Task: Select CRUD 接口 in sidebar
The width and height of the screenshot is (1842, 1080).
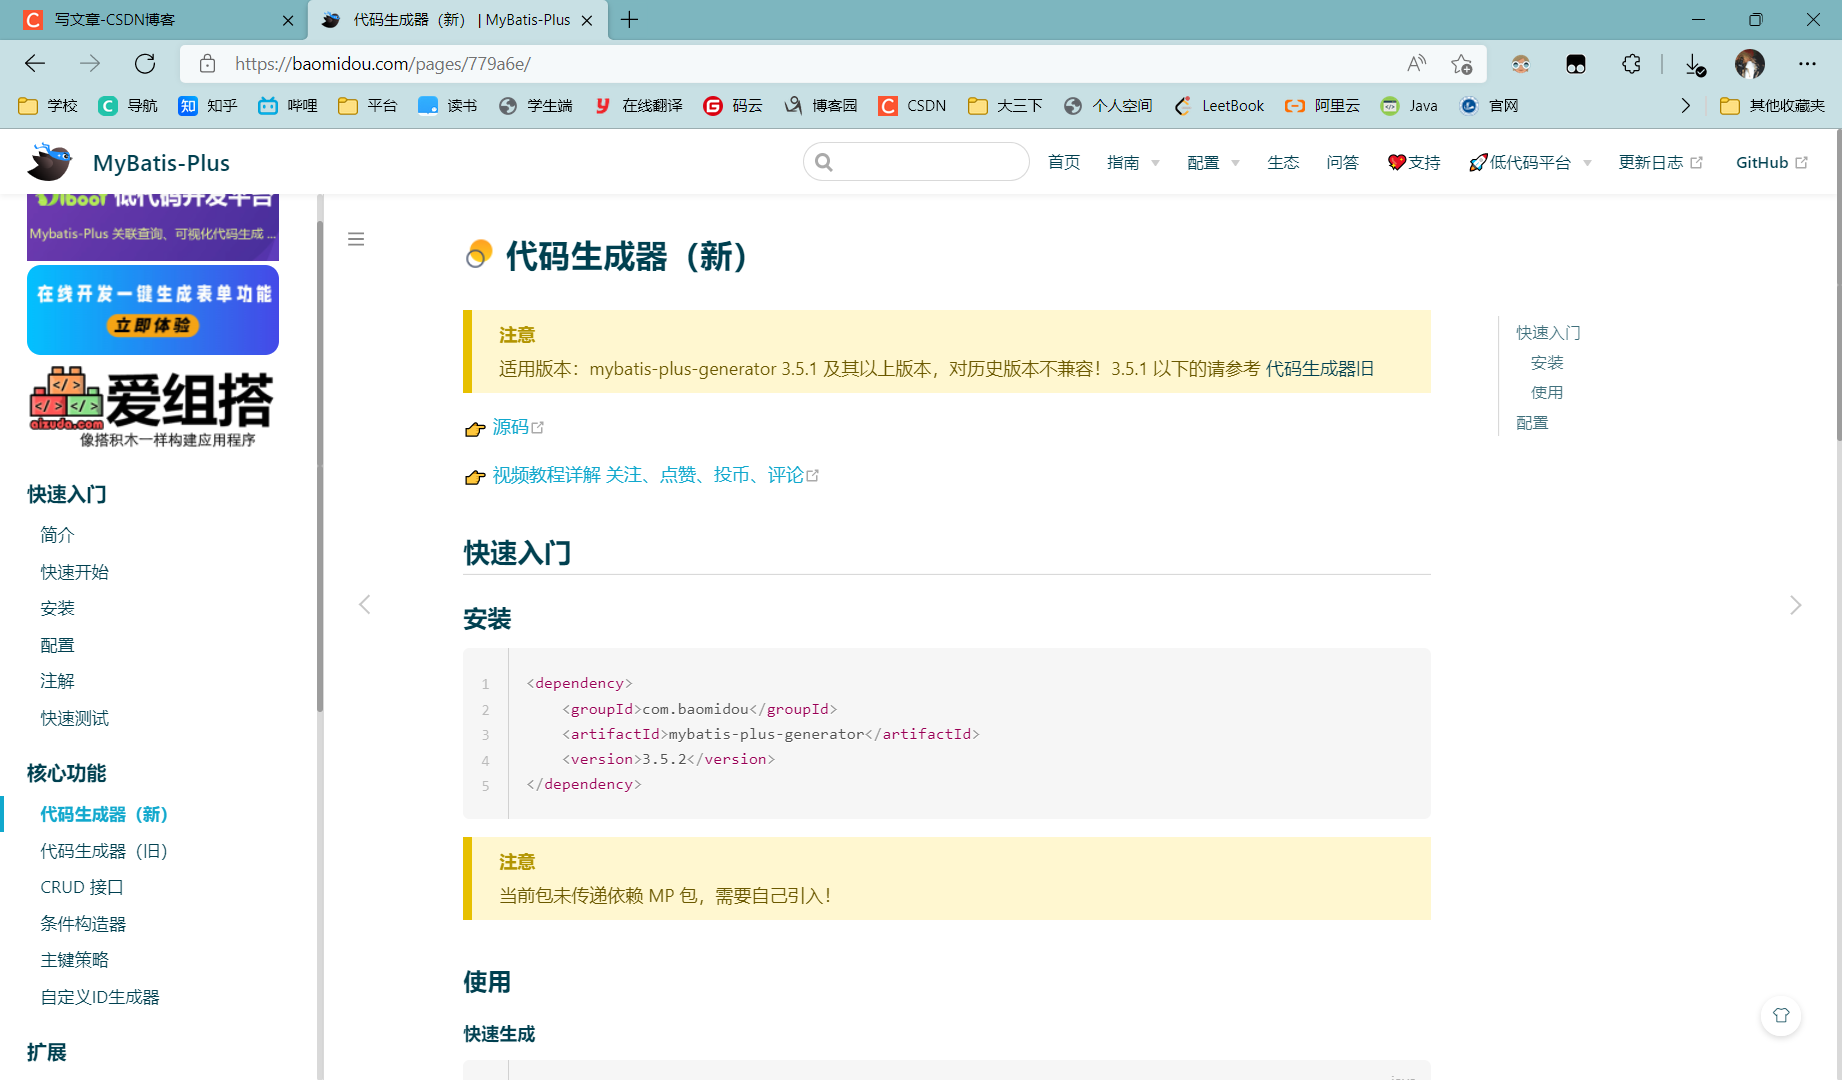Action: (x=82, y=887)
